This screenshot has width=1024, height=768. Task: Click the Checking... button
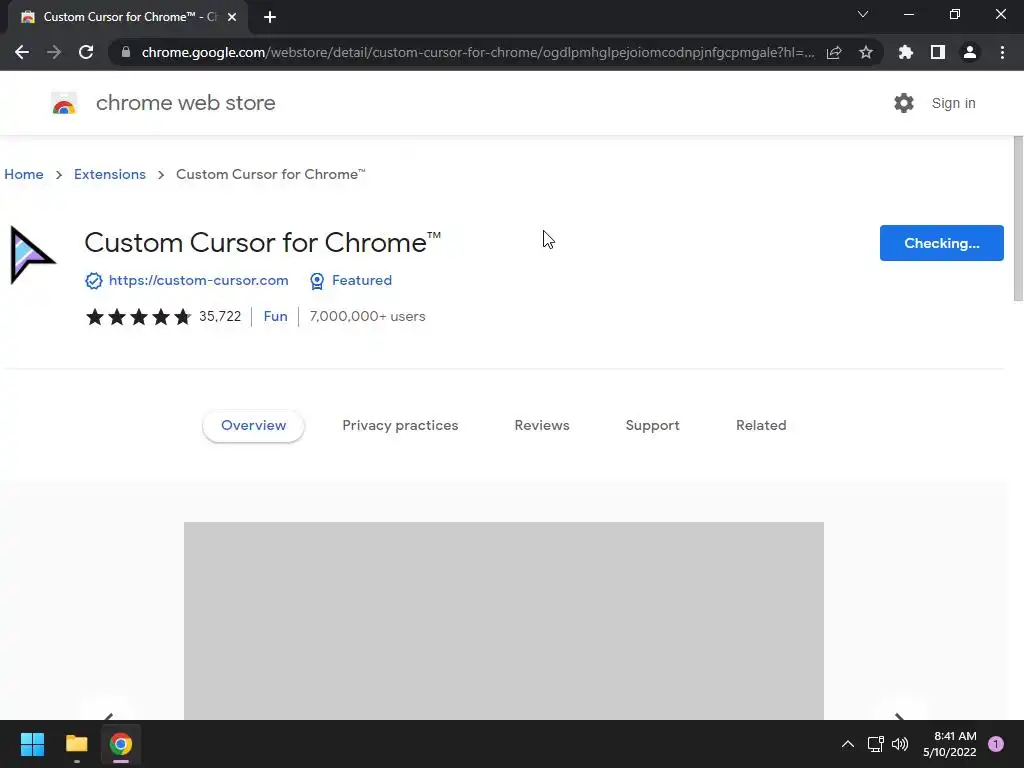(941, 243)
